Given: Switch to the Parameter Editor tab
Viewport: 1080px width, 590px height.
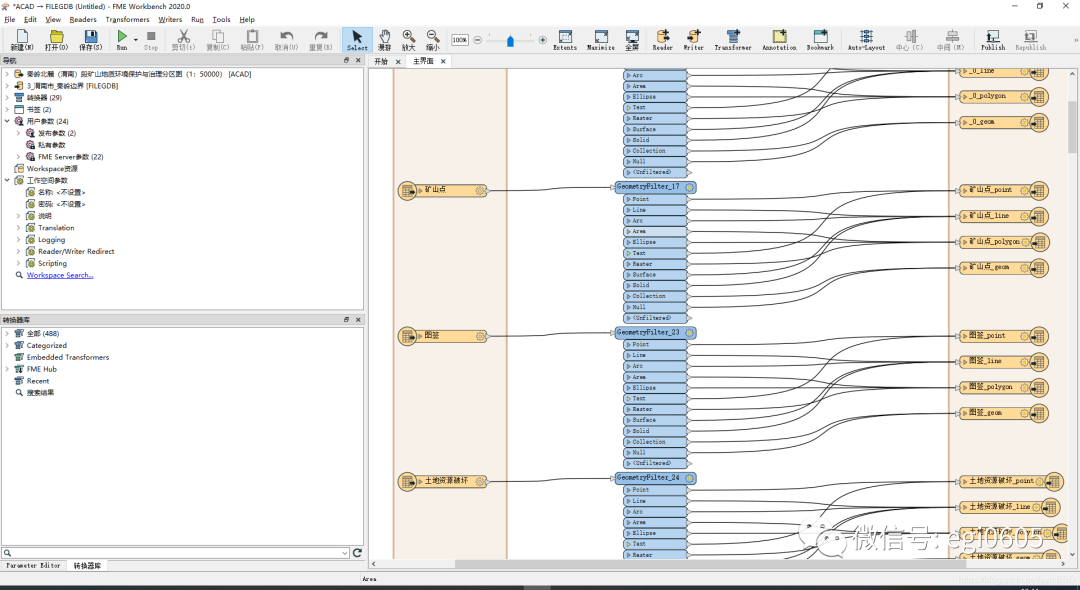Looking at the screenshot, I should [34, 566].
